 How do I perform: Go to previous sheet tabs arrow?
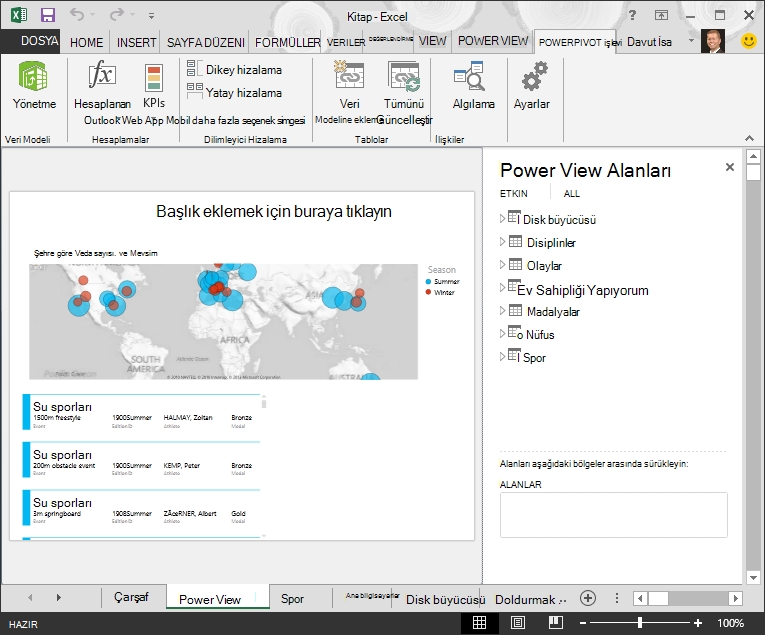point(30,597)
